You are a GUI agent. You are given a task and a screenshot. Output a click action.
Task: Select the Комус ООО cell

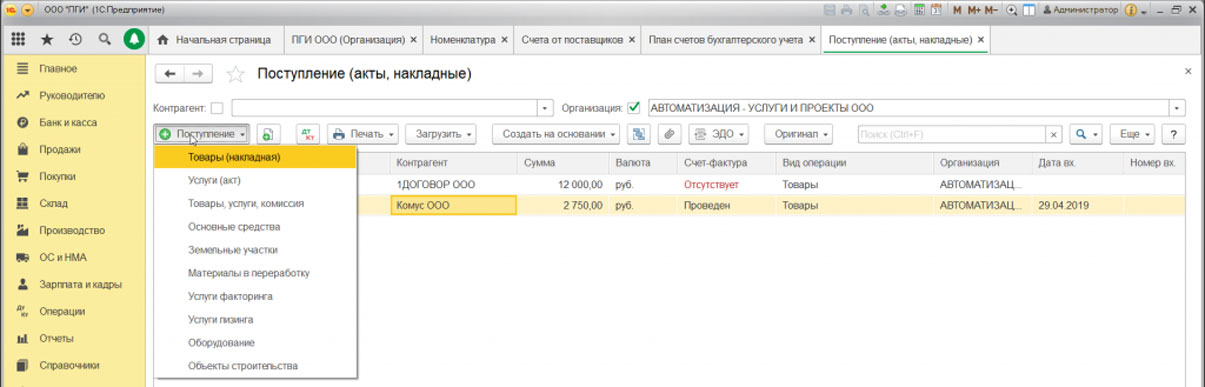(453, 205)
